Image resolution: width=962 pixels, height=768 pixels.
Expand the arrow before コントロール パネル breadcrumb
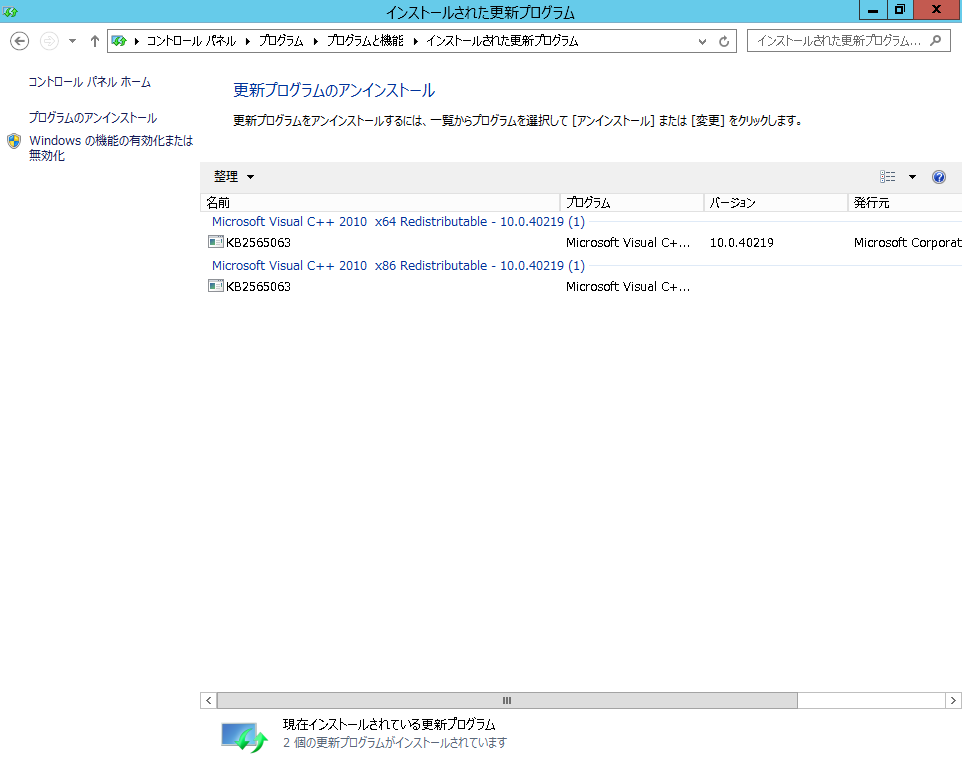[x=137, y=41]
